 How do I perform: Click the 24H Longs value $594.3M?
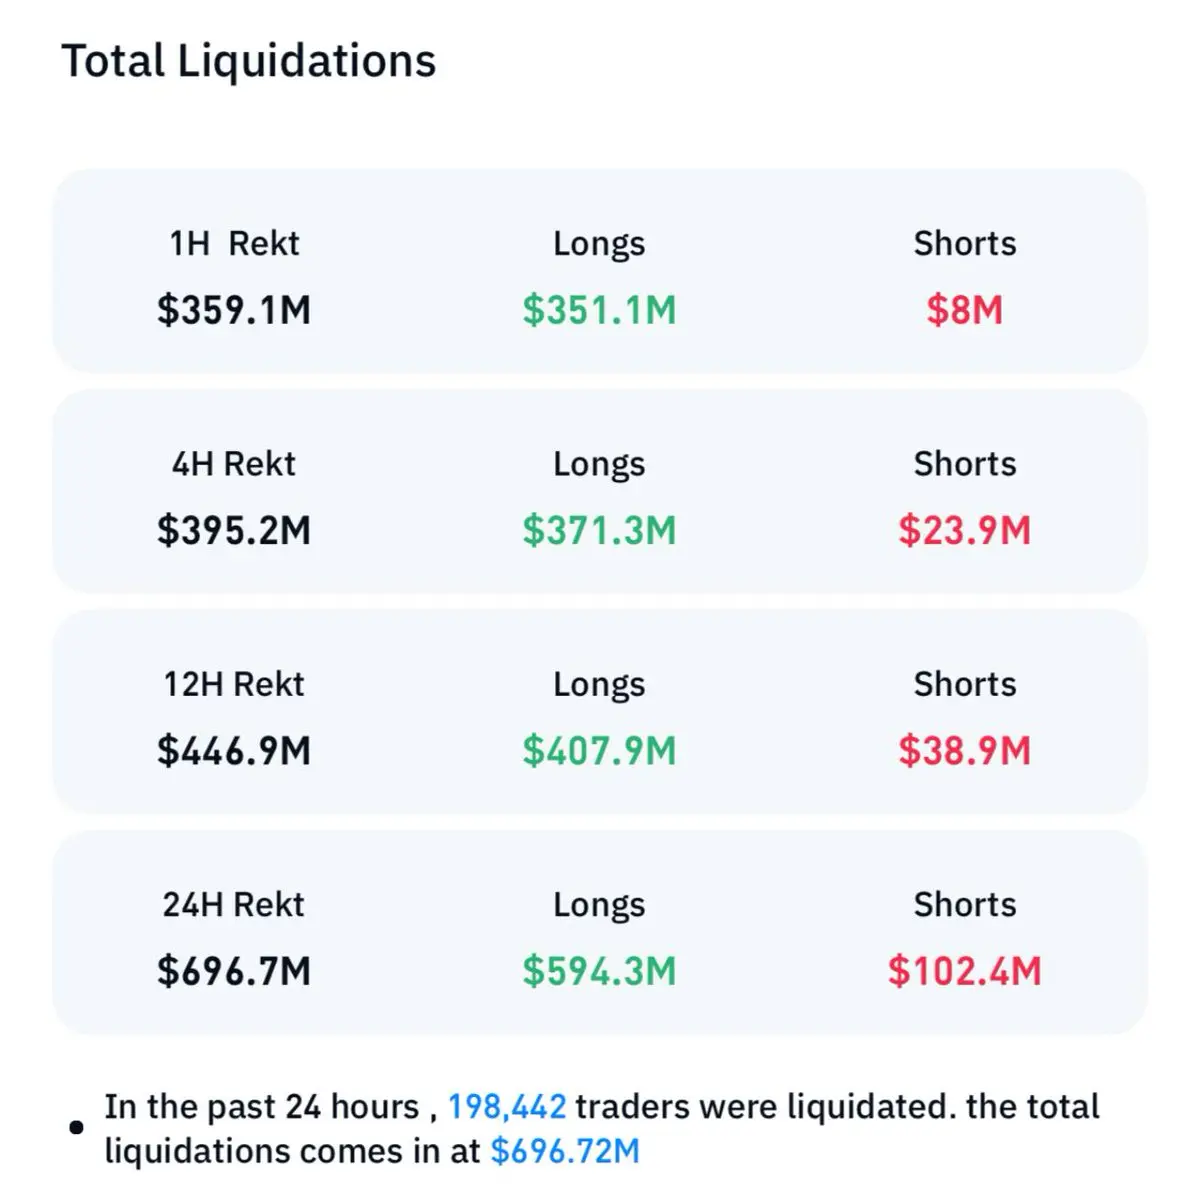599,971
